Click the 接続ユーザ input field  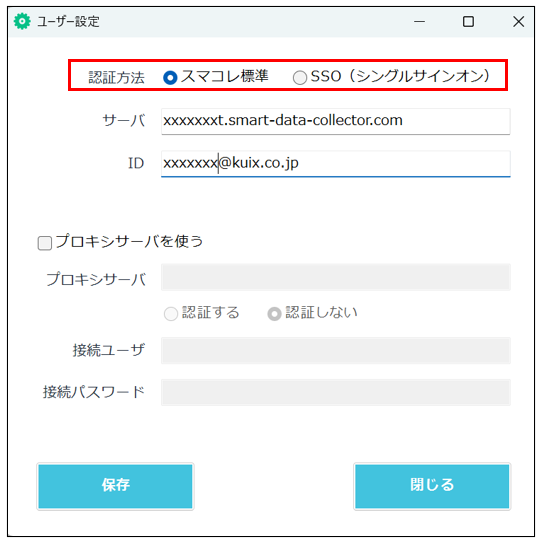pos(336,351)
